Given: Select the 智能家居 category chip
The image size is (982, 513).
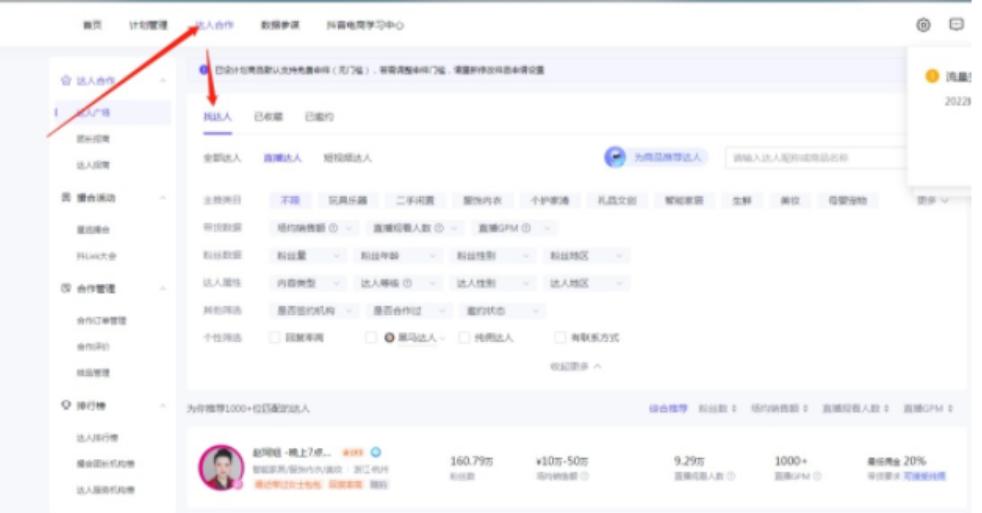Looking at the screenshot, I should coord(684,200).
